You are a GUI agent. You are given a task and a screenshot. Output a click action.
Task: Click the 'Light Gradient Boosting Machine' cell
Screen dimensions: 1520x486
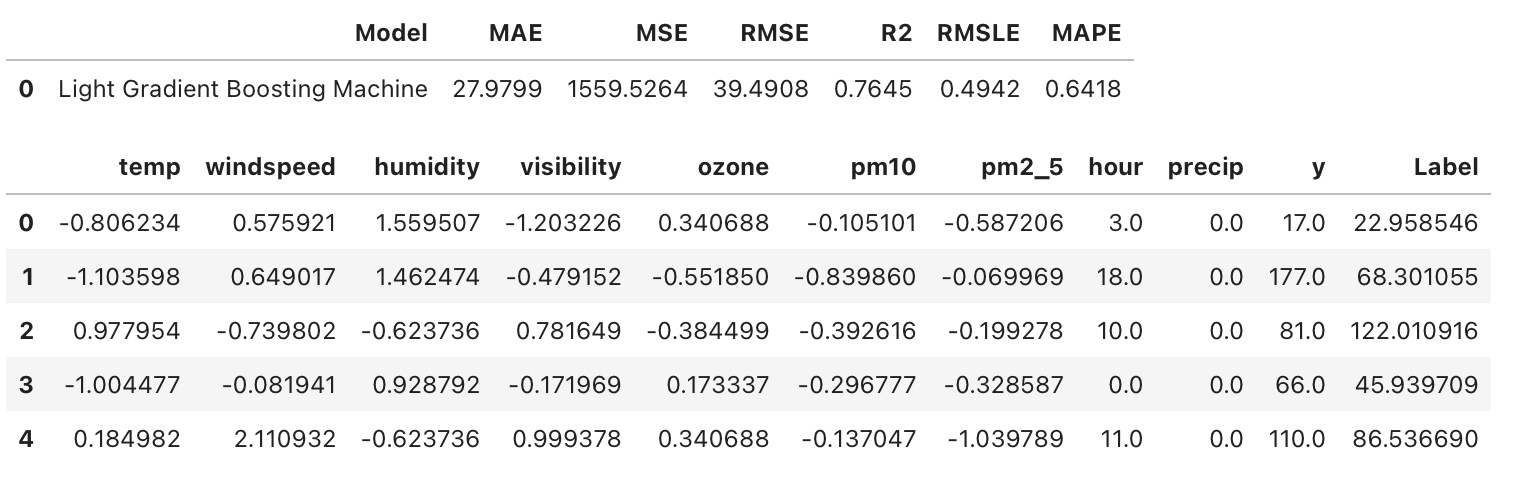click(243, 89)
